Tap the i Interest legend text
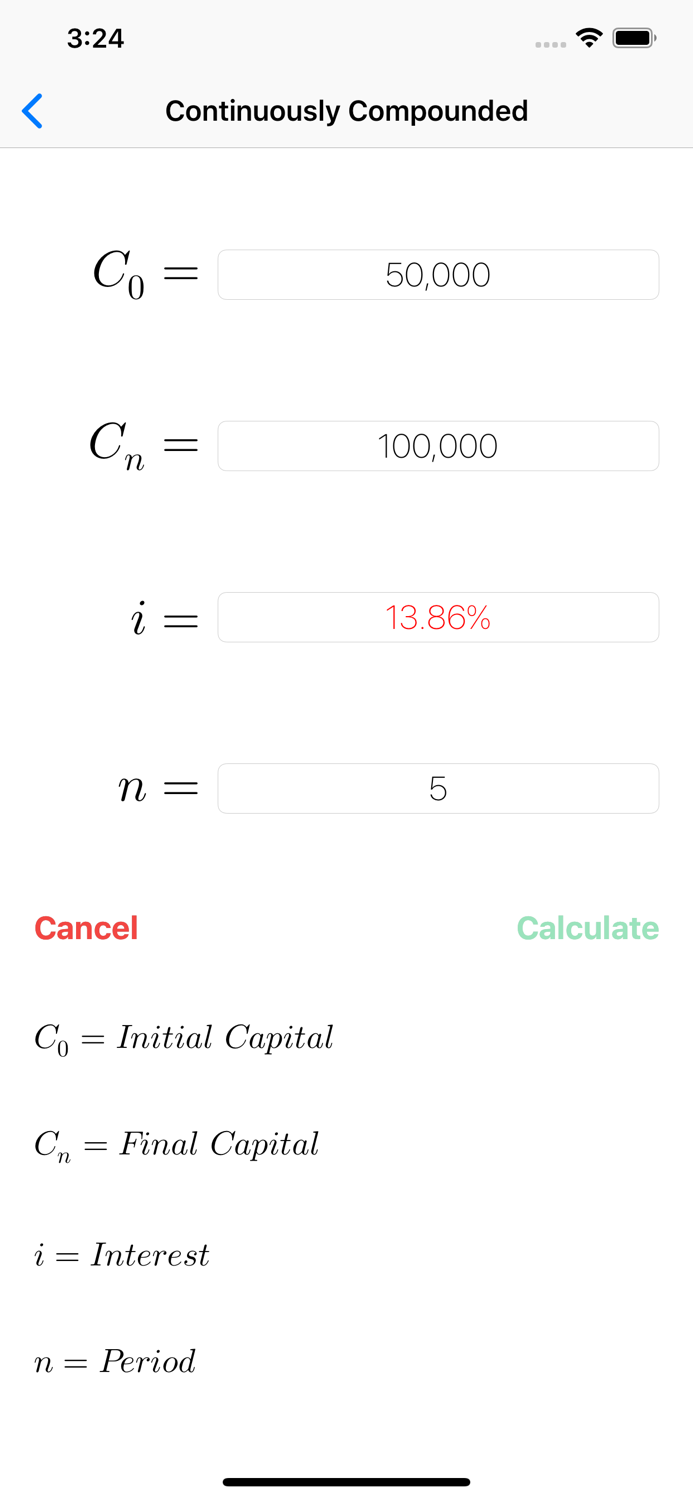 pyautogui.click(x=121, y=1254)
